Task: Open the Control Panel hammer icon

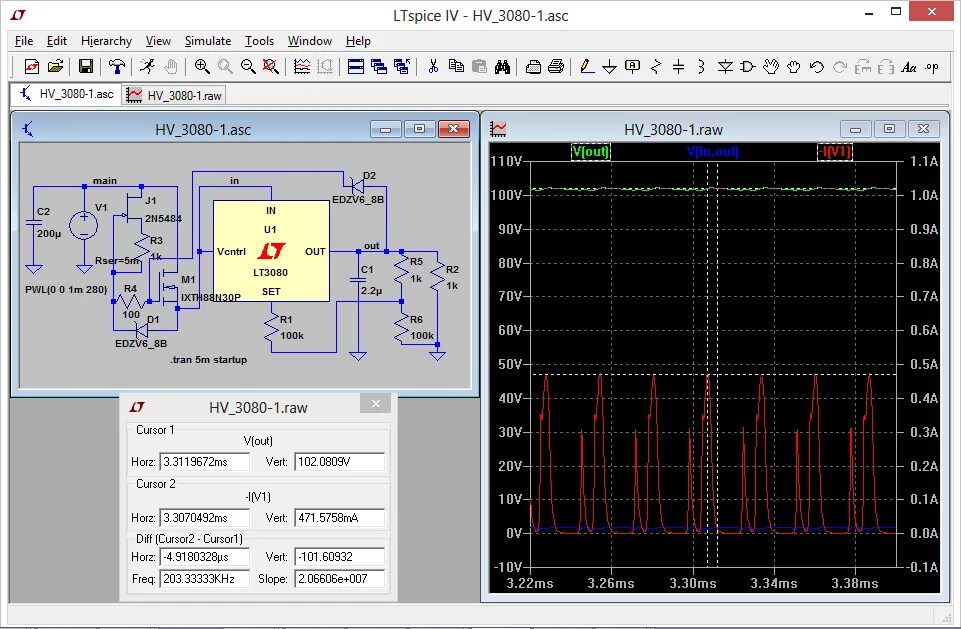Action: (116, 66)
